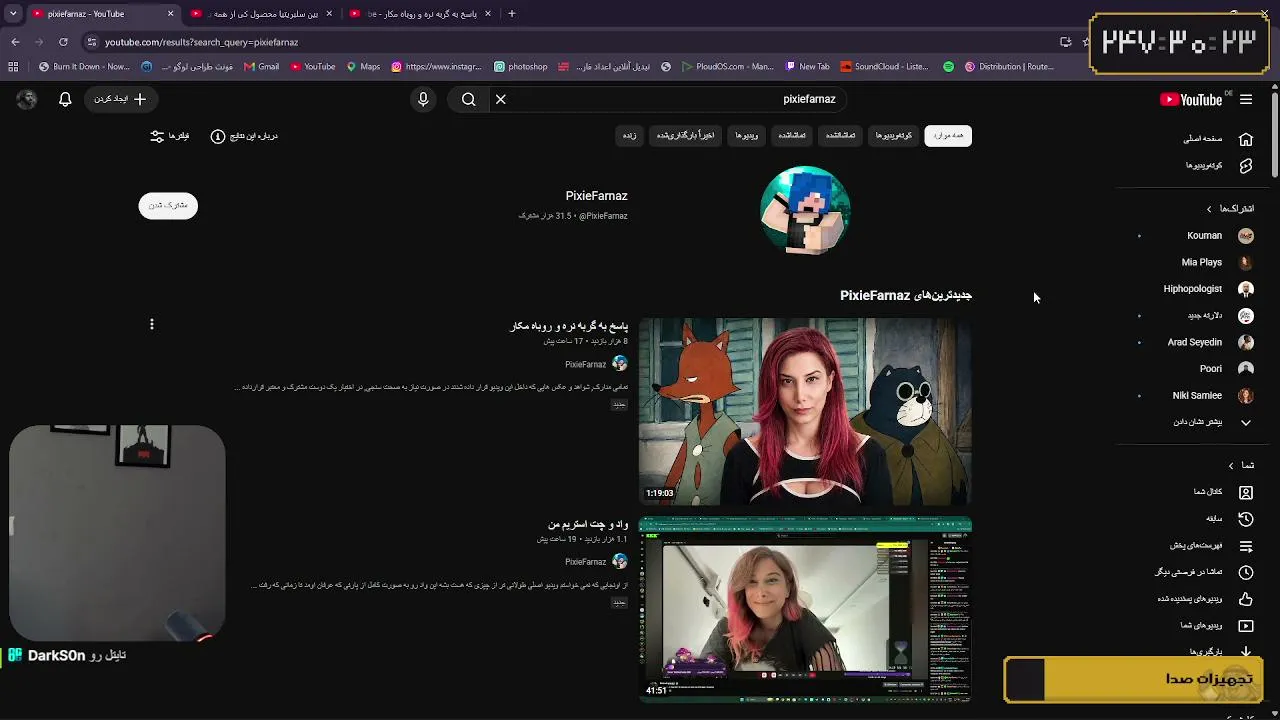Play the 1:19:03 video thumbnail

(x=805, y=412)
